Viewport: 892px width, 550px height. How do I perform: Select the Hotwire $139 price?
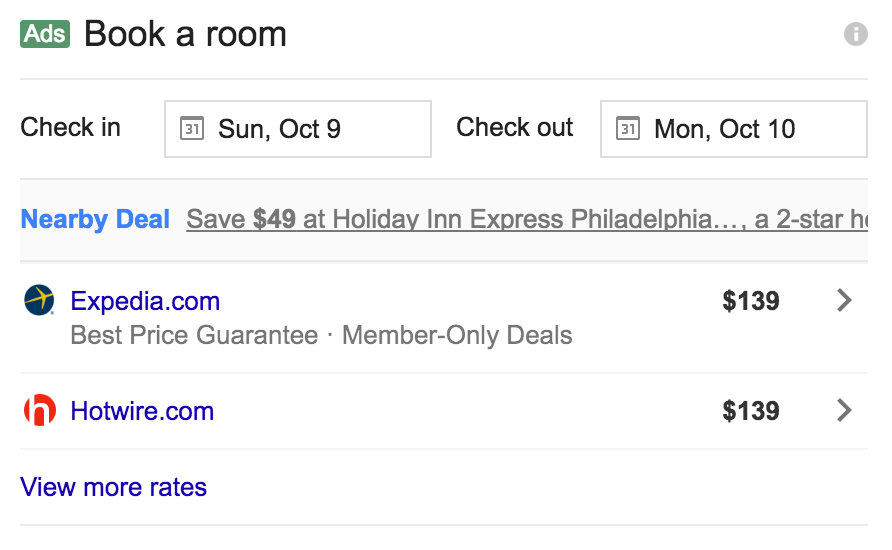(x=751, y=411)
